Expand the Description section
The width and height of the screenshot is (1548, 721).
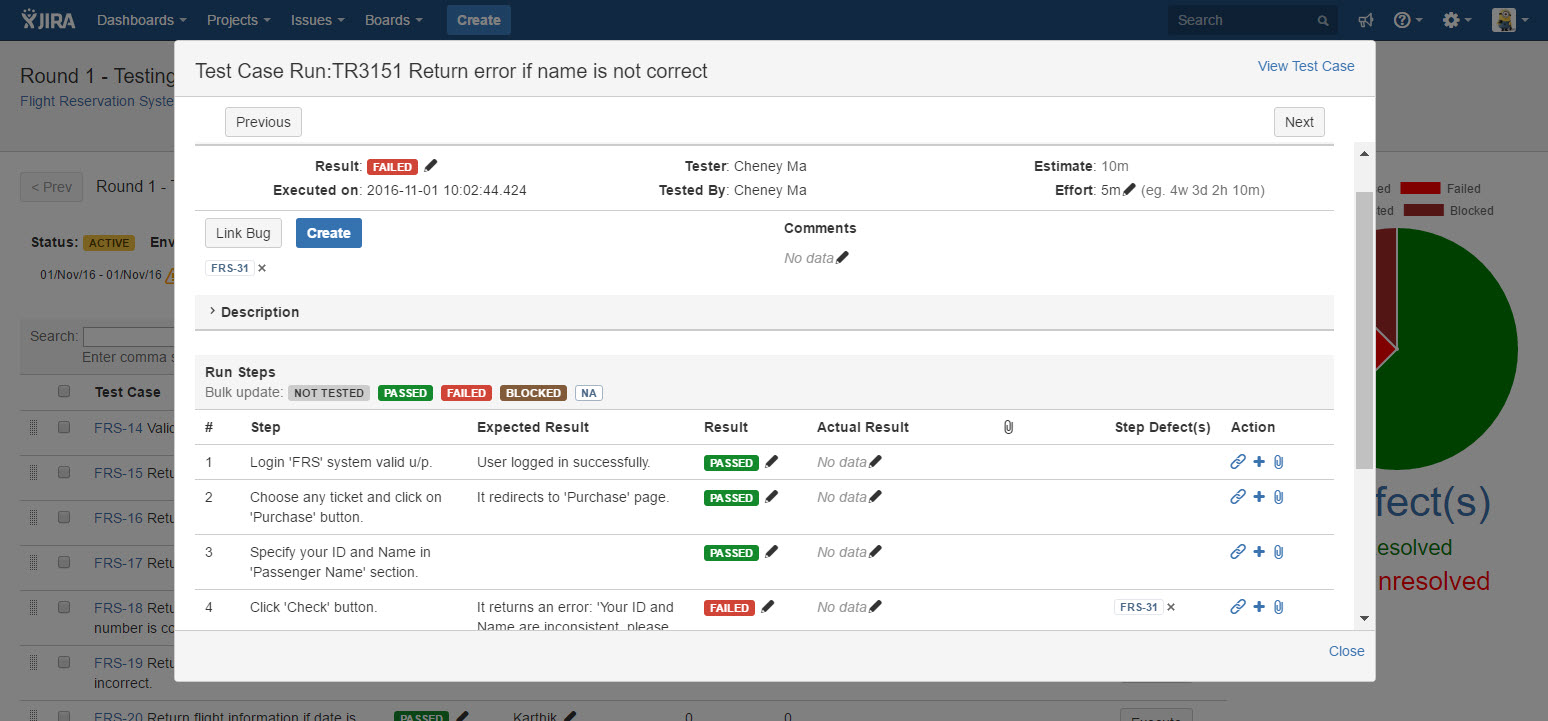tap(254, 312)
